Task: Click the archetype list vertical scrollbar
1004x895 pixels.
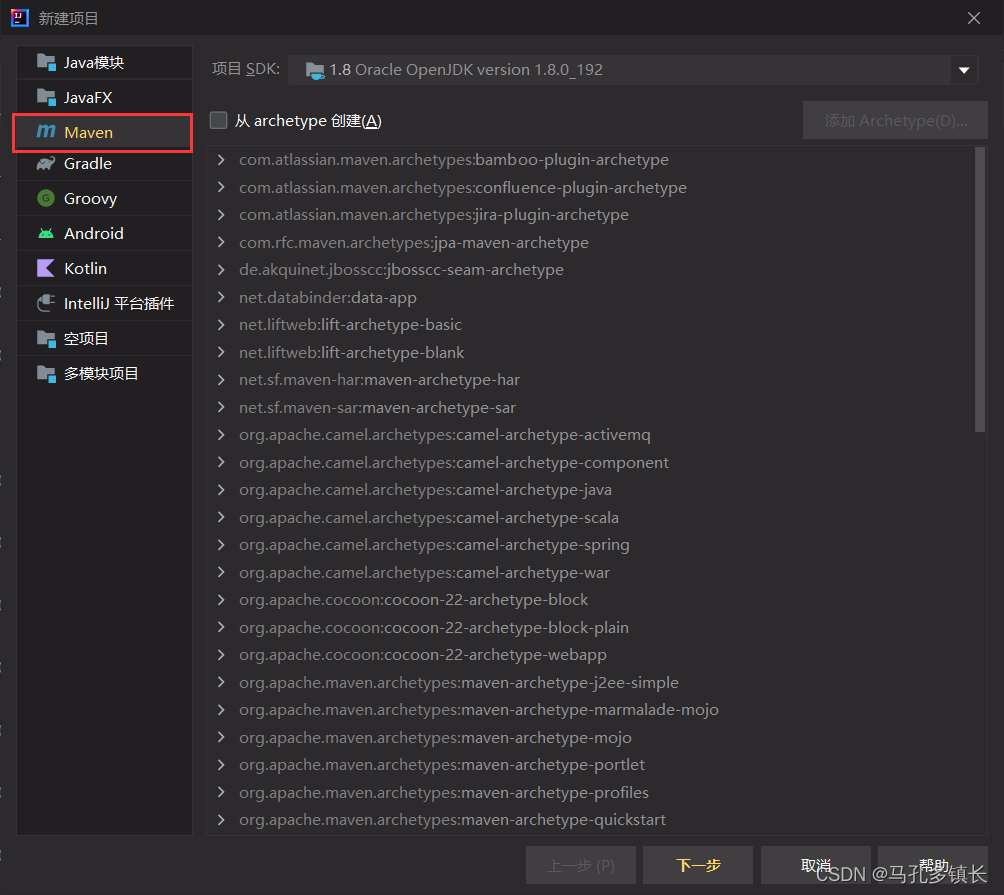Action: pos(980,289)
